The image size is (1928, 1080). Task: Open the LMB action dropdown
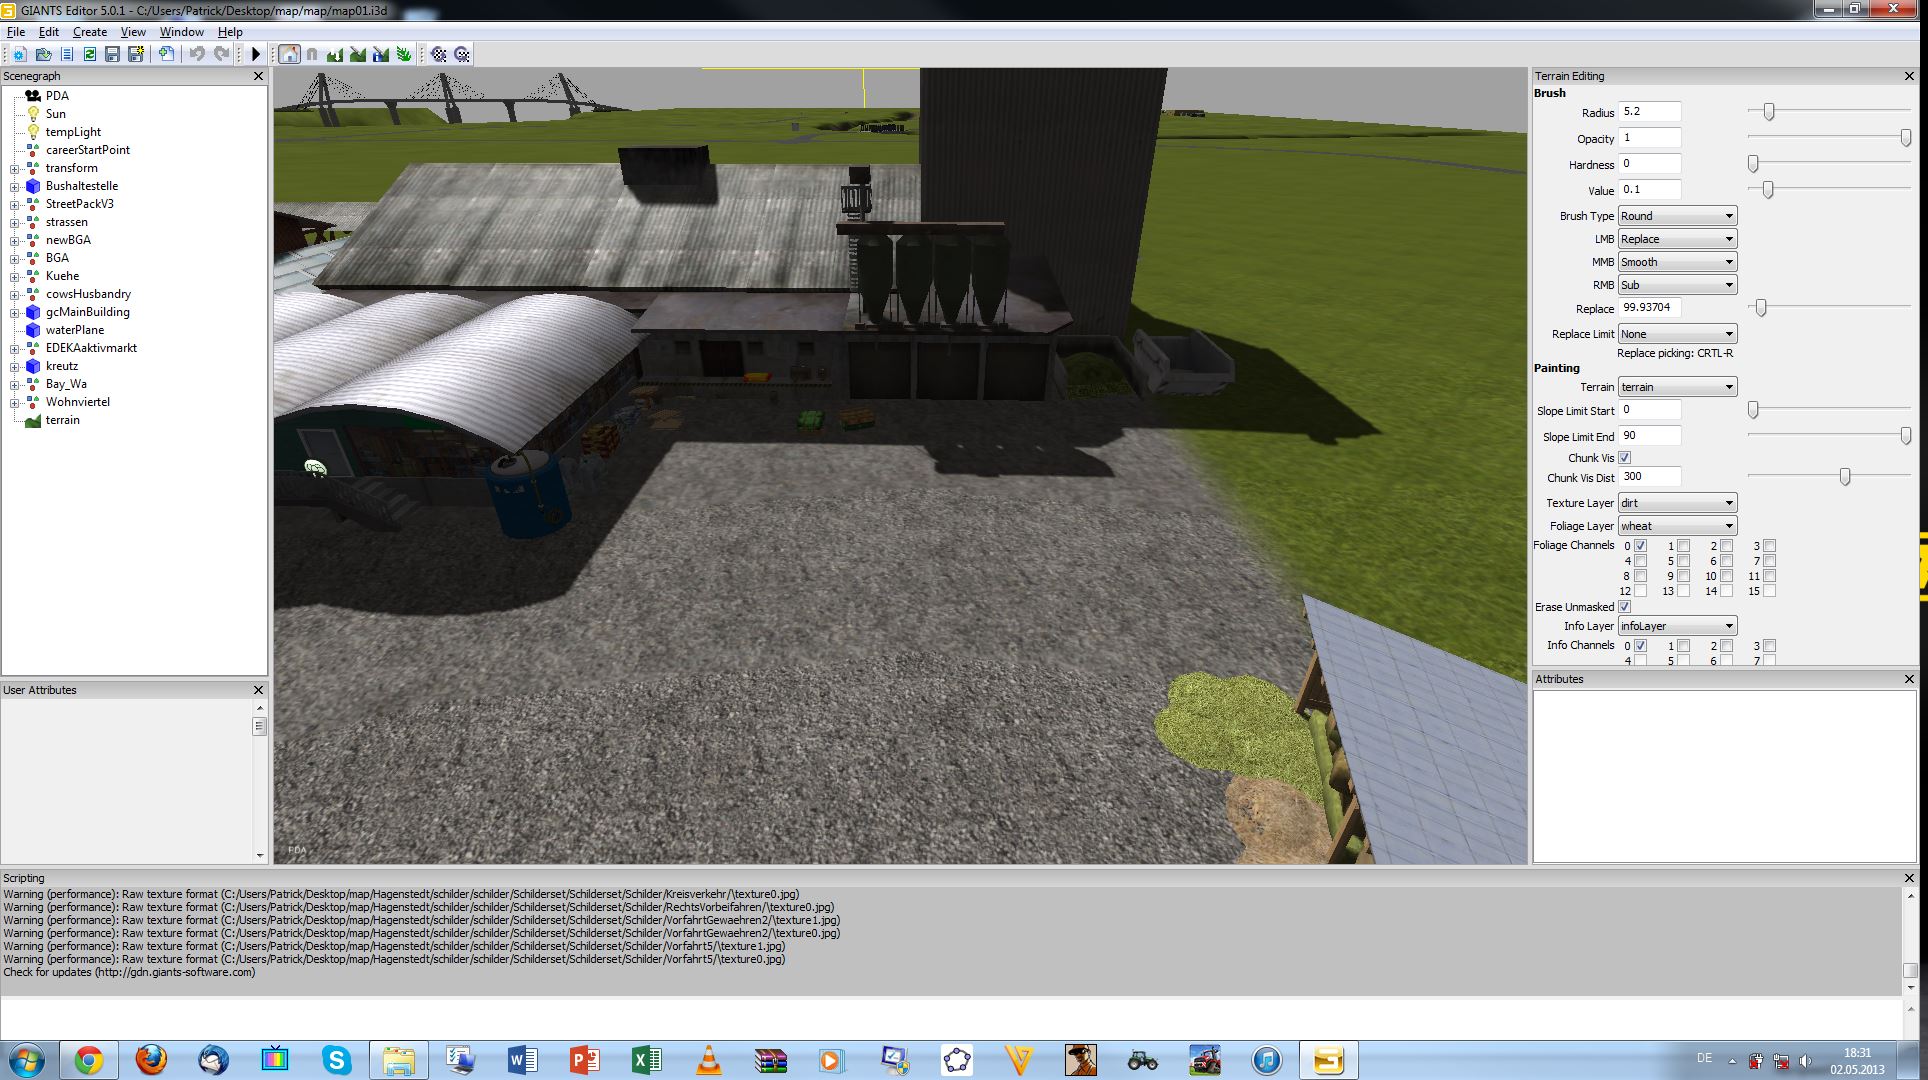(x=1677, y=239)
